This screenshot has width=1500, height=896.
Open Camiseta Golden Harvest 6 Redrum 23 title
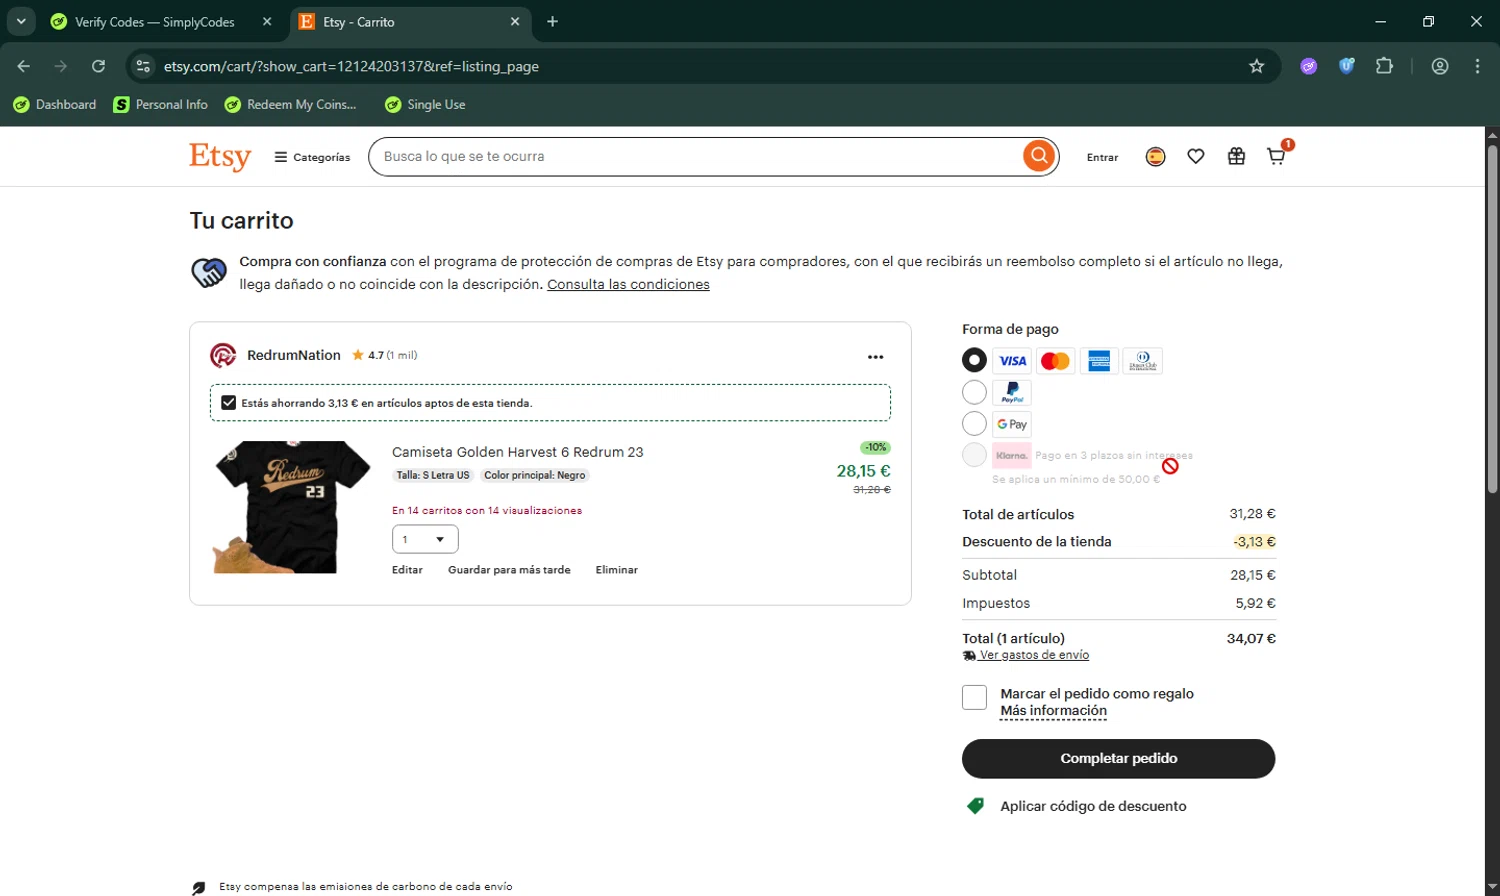point(517,452)
